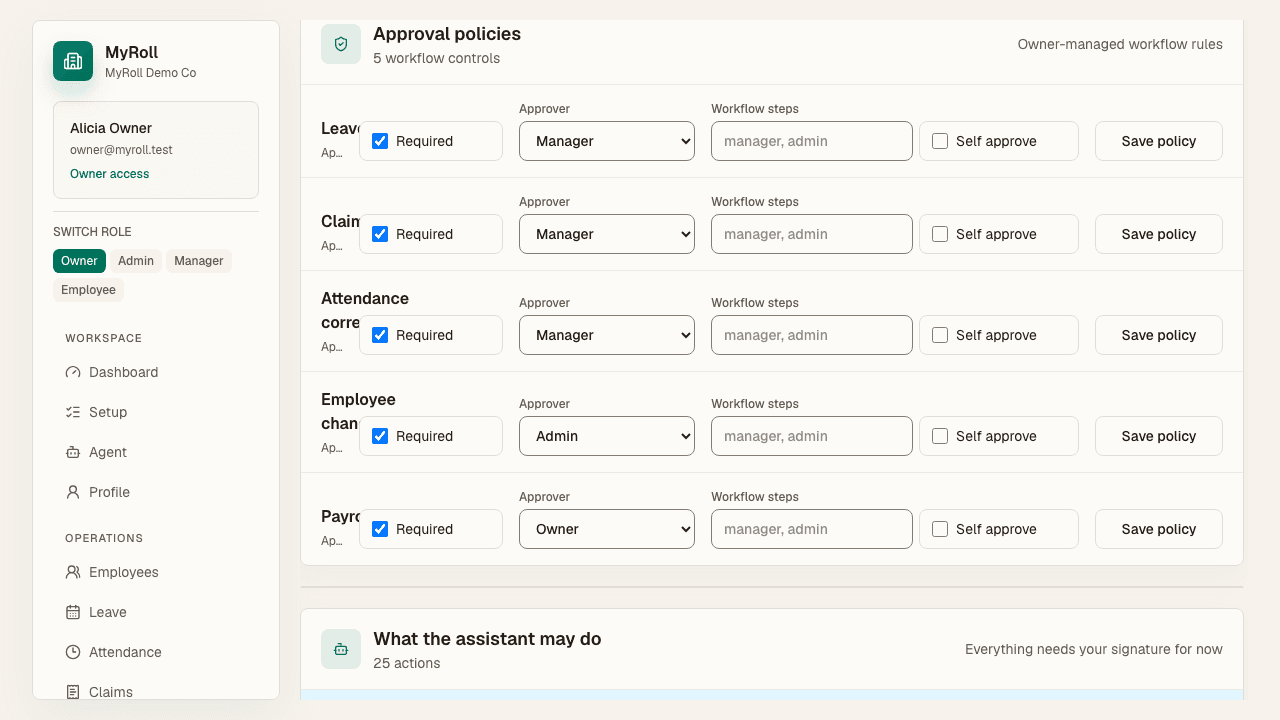Image resolution: width=1280 pixels, height=720 pixels.
Task: Click the Profile person icon
Action: point(73,492)
